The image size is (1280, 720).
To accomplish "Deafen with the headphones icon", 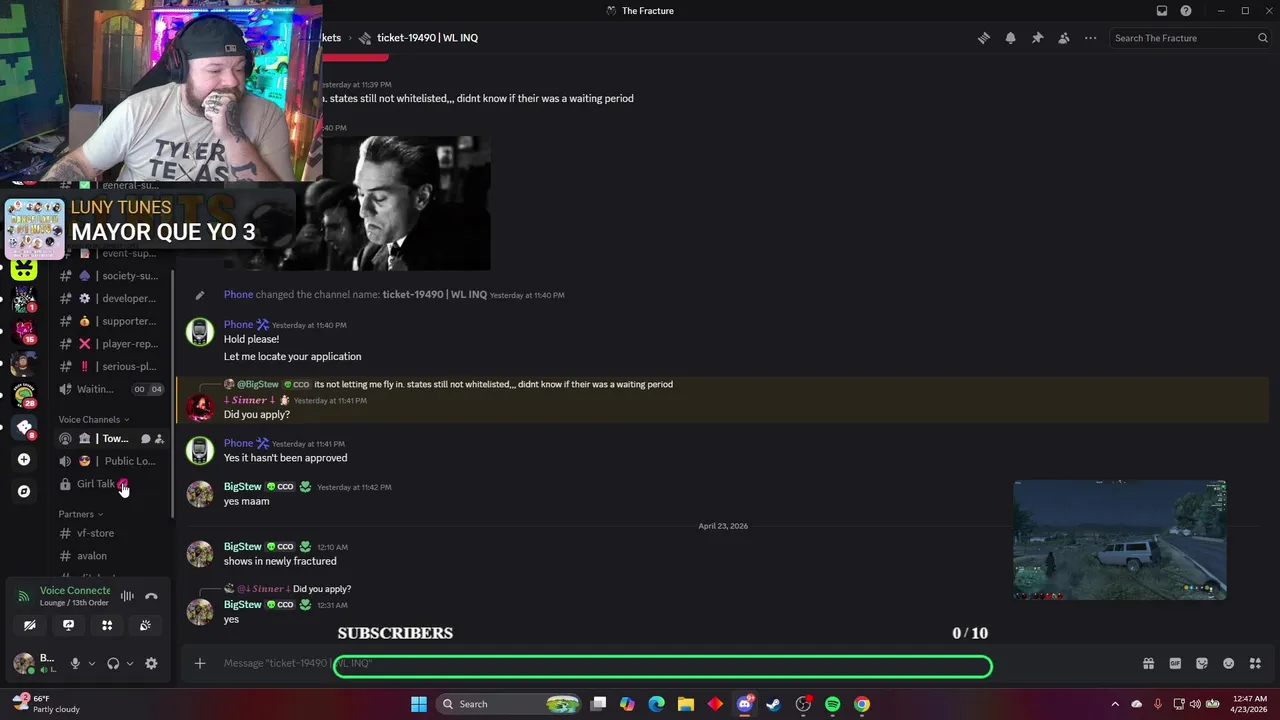I will point(113,663).
